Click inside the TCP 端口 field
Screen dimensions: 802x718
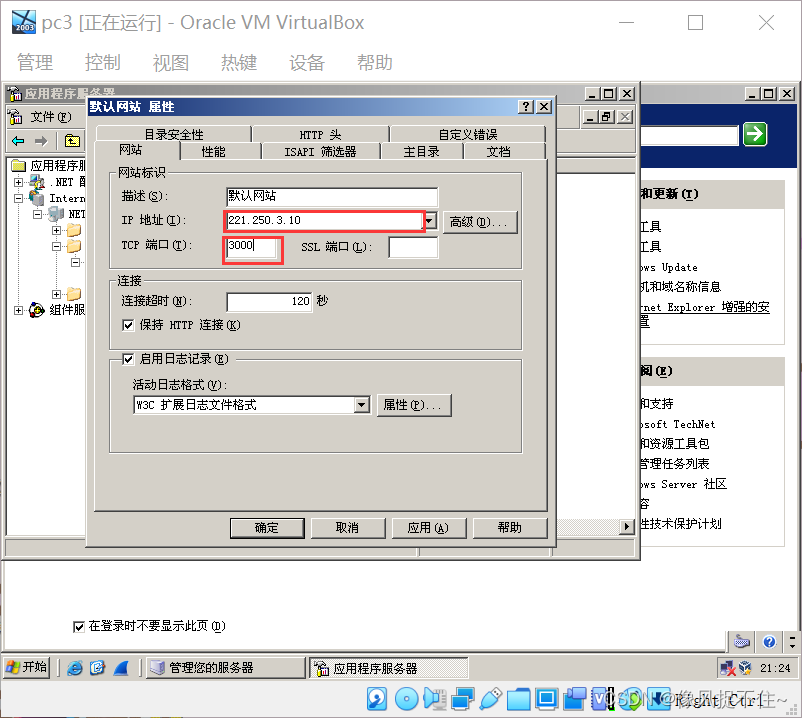coord(253,248)
